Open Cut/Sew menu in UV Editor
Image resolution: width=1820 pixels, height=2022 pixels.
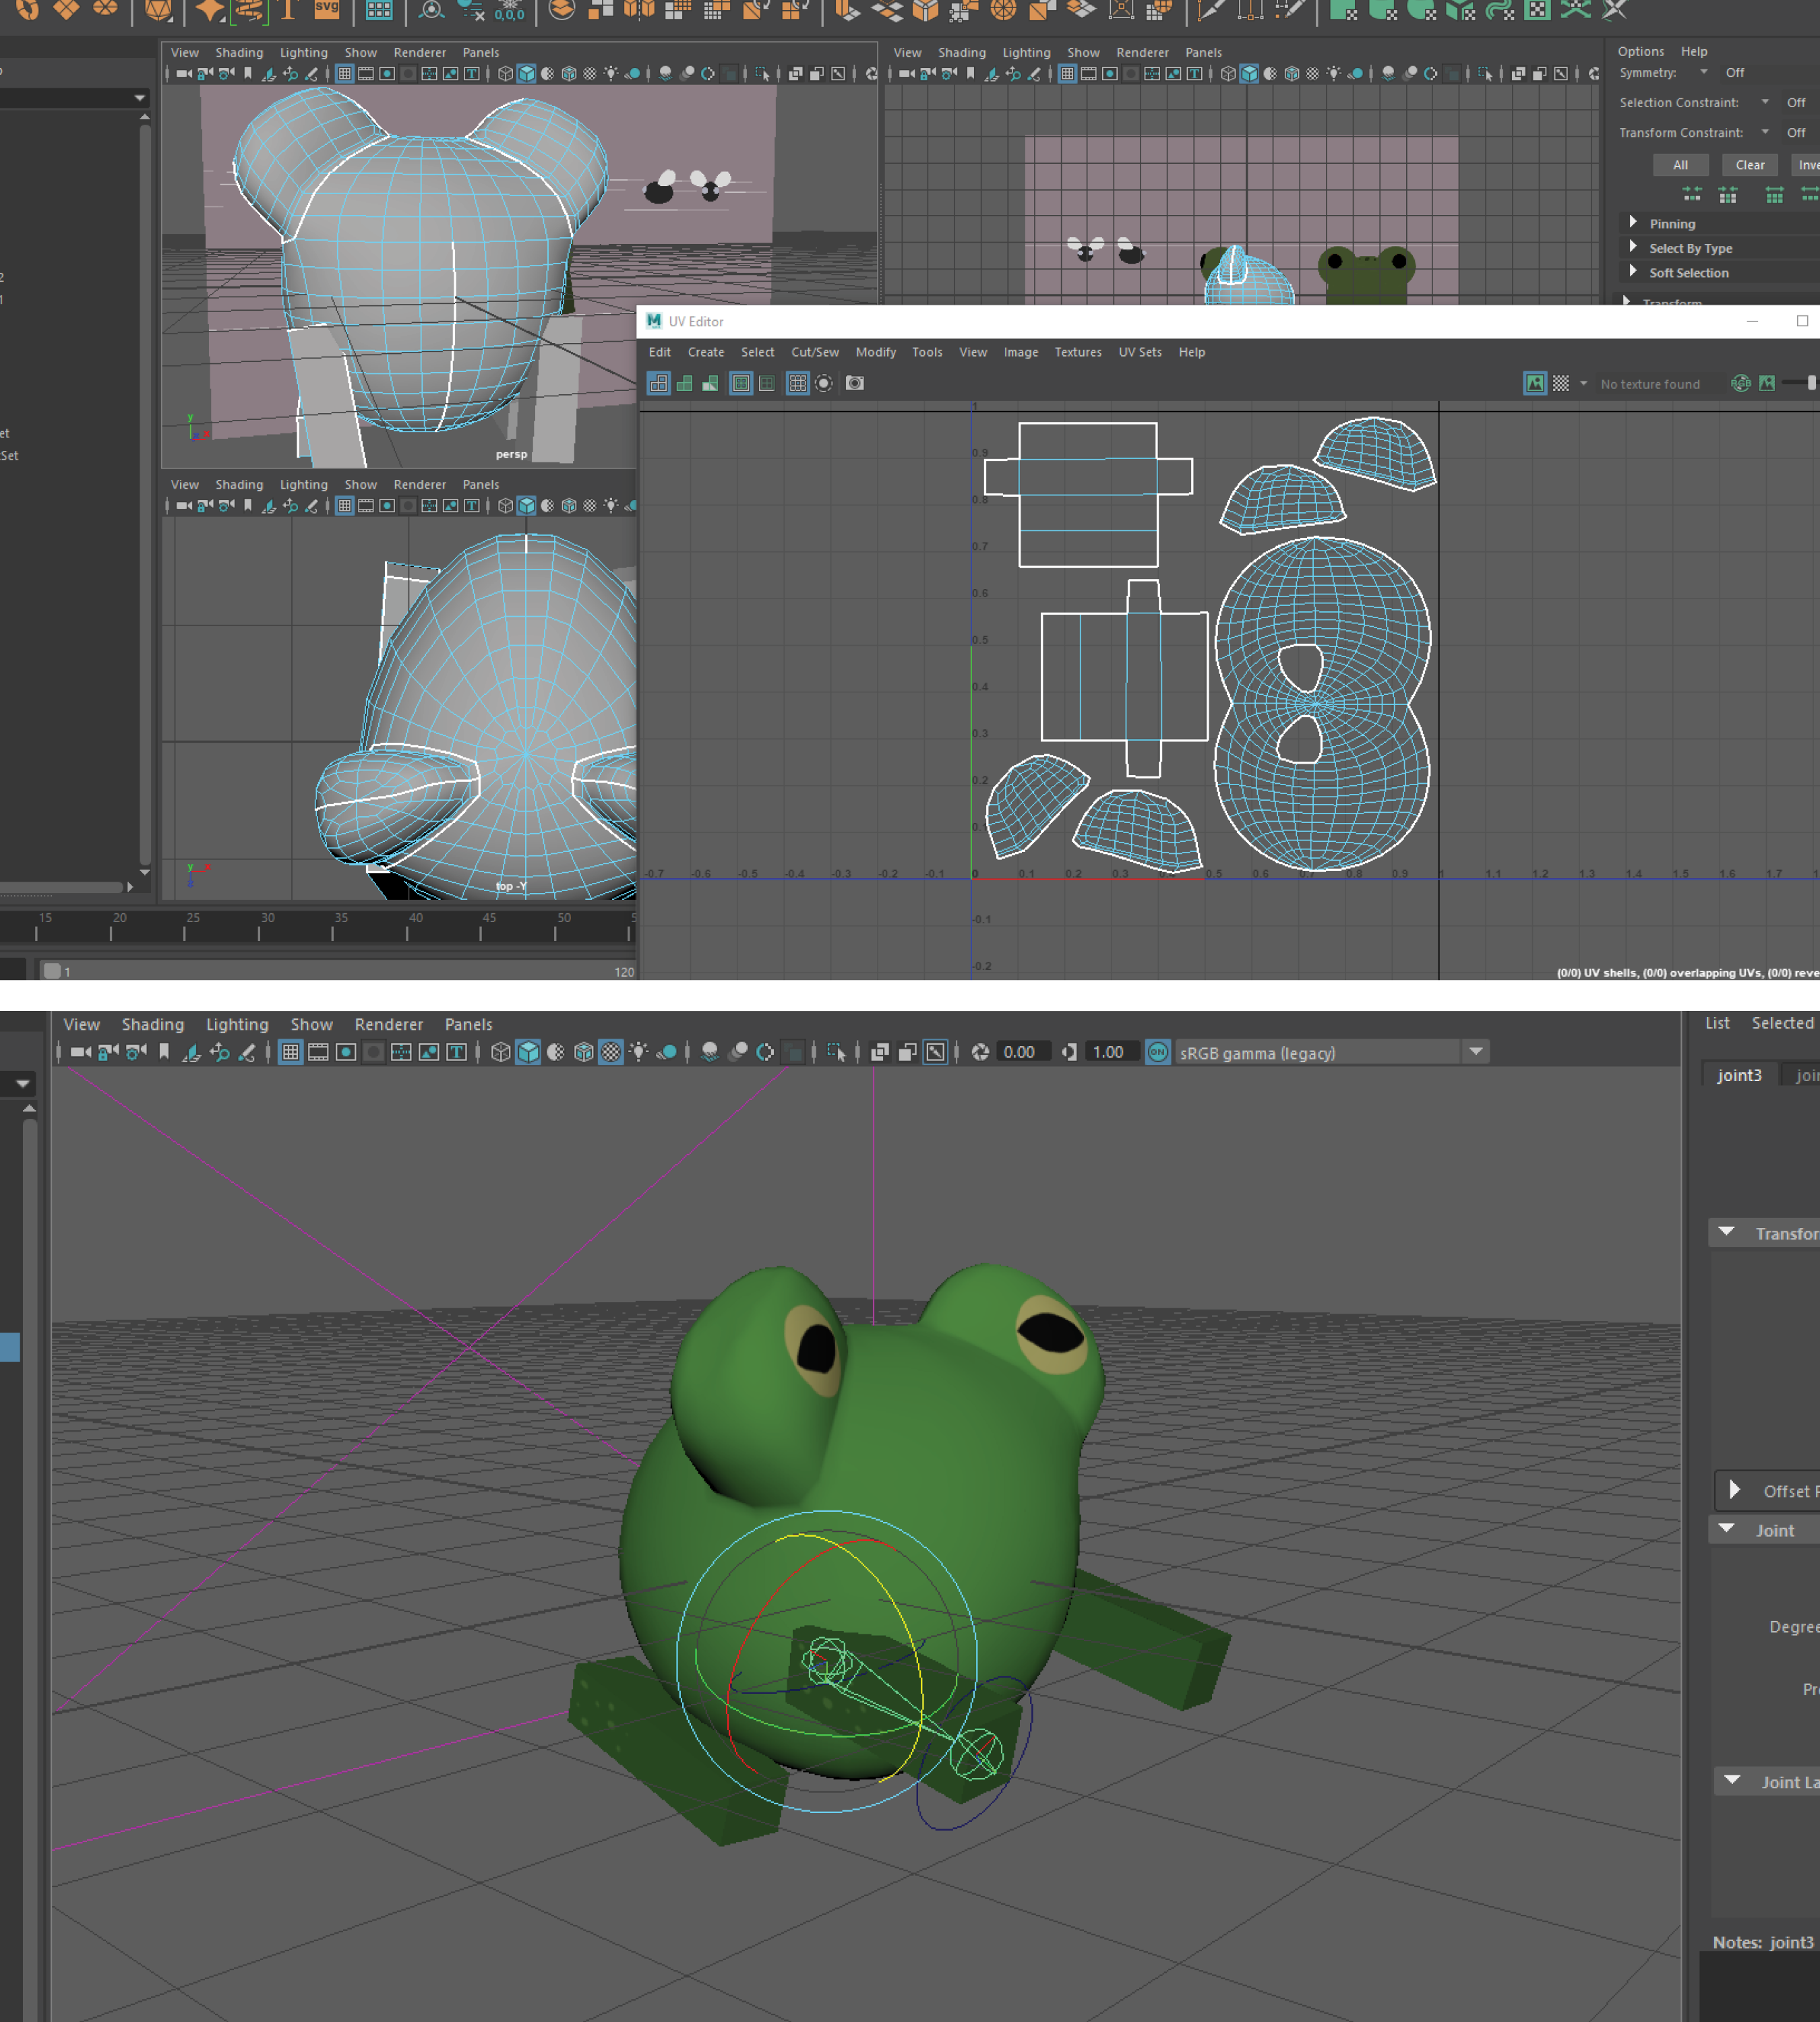point(815,352)
